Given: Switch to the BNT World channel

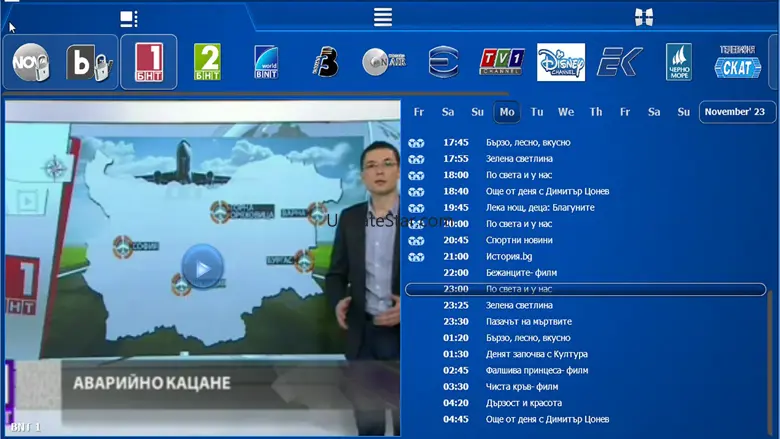Looking at the screenshot, I should point(266,62).
